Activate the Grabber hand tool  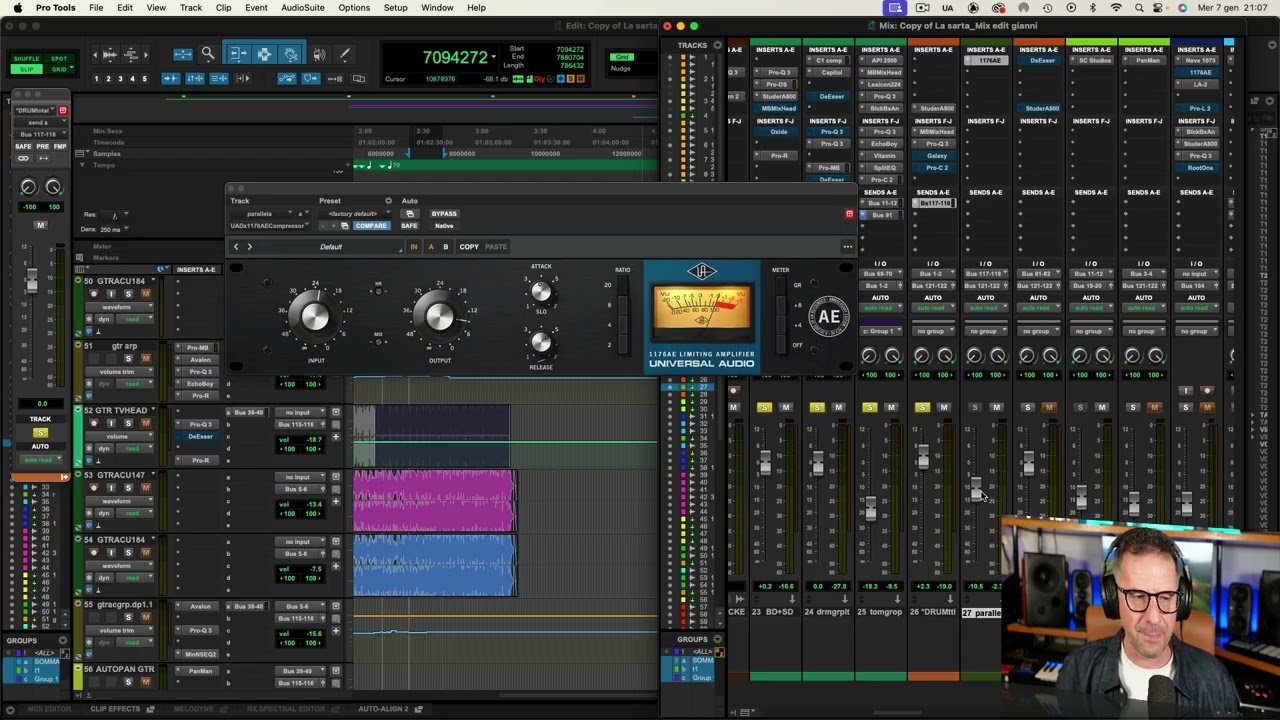pyautogui.click(x=290, y=55)
